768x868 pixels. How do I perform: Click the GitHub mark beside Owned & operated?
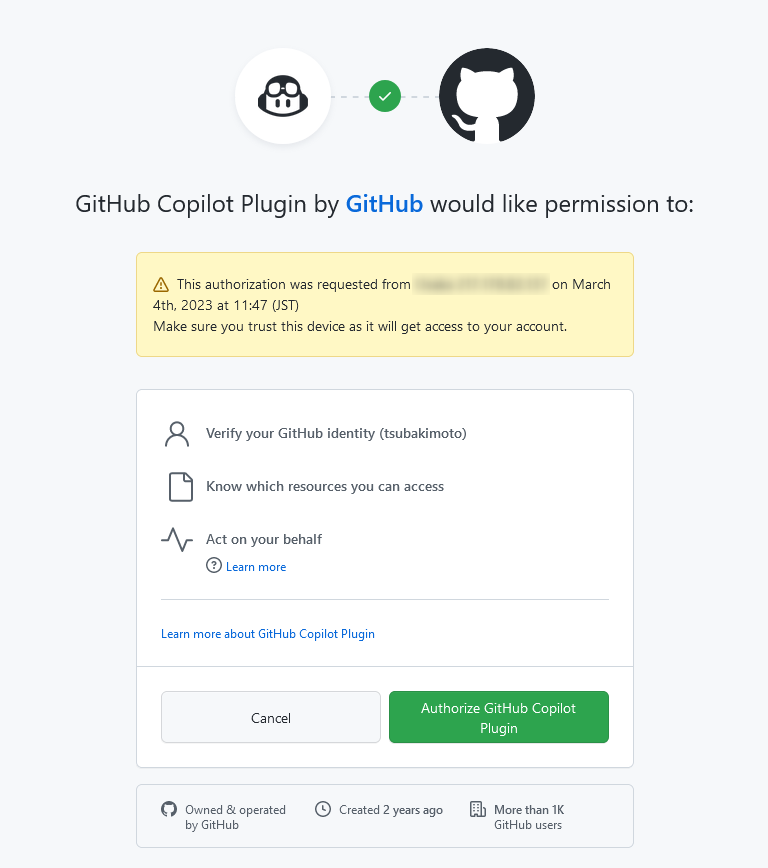[x=169, y=810]
